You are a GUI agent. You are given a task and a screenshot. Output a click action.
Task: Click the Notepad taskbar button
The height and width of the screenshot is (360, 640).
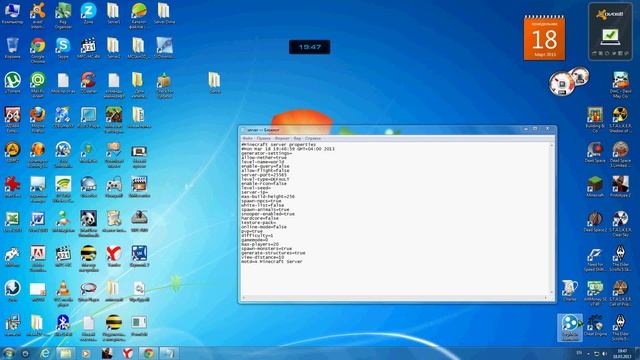[x=169, y=353]
